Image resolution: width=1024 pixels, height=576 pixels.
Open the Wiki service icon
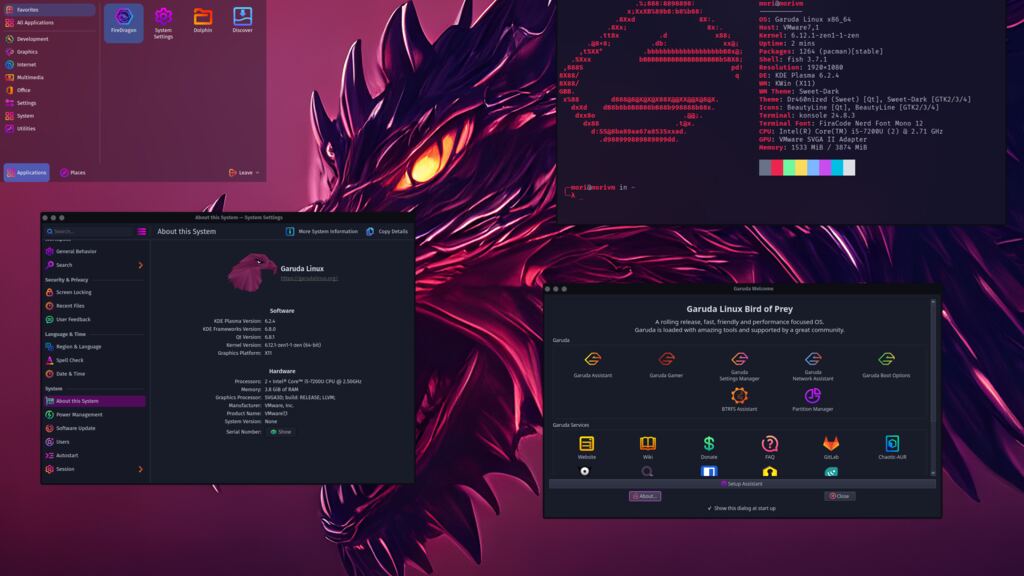[648, 447]
